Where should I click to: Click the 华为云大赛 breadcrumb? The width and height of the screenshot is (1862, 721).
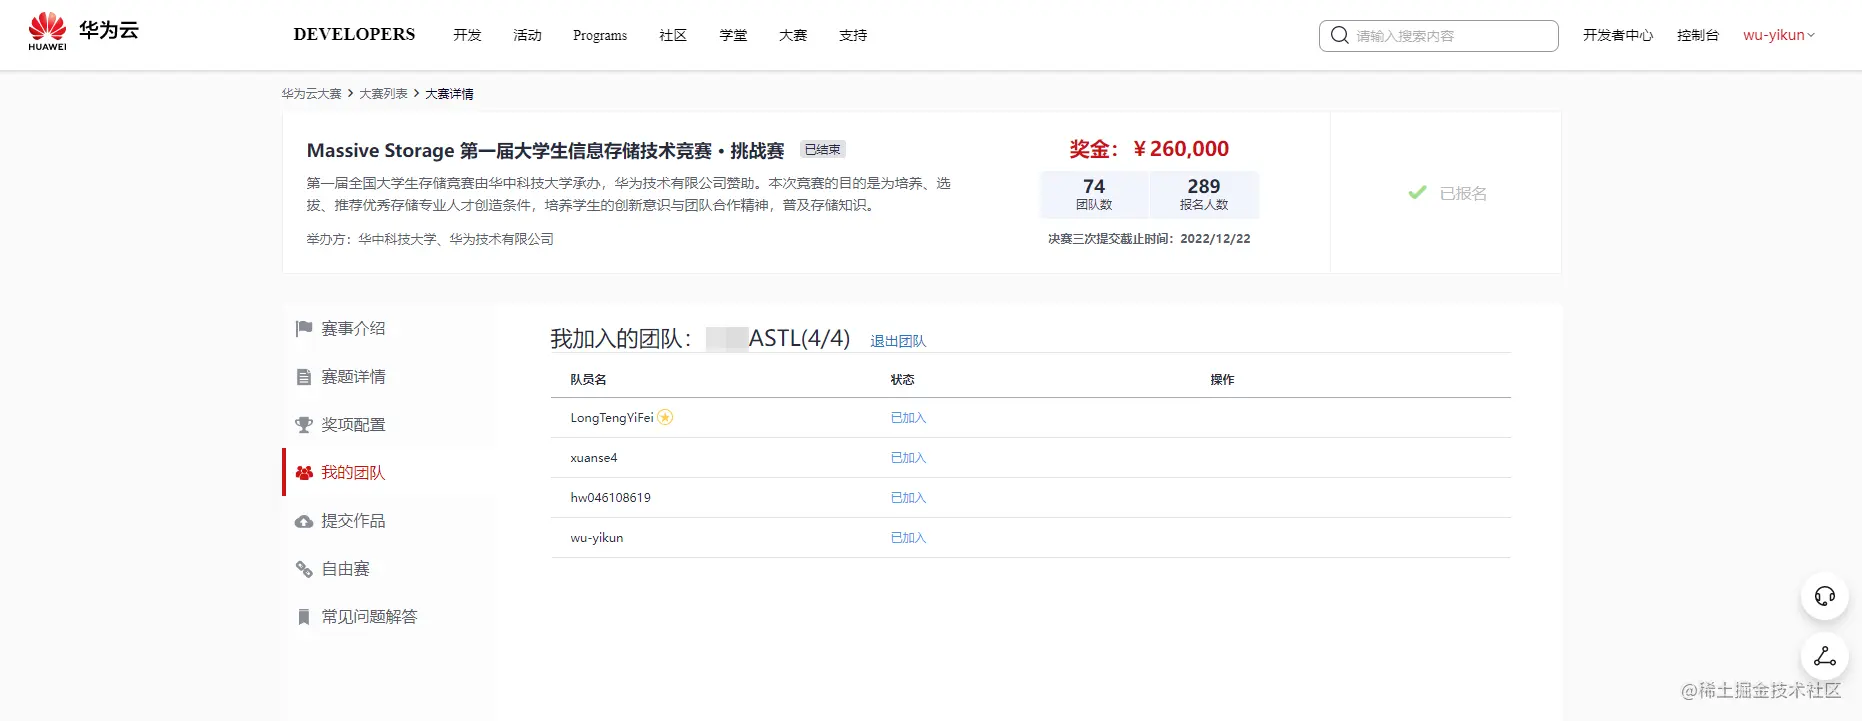(x=311, y=93)
